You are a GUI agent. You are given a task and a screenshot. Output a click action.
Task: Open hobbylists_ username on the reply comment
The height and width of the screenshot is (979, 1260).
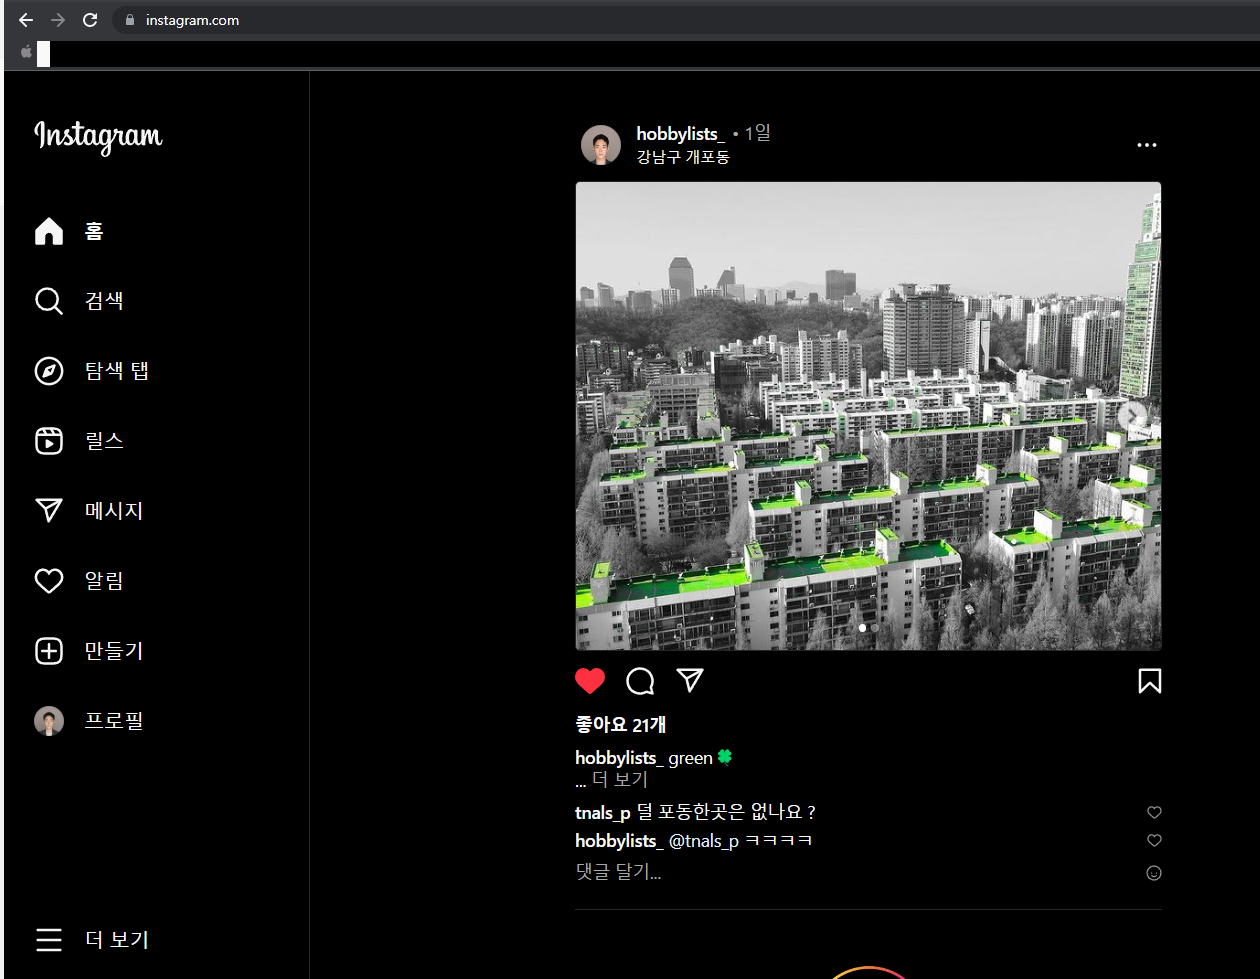(619, 841)
